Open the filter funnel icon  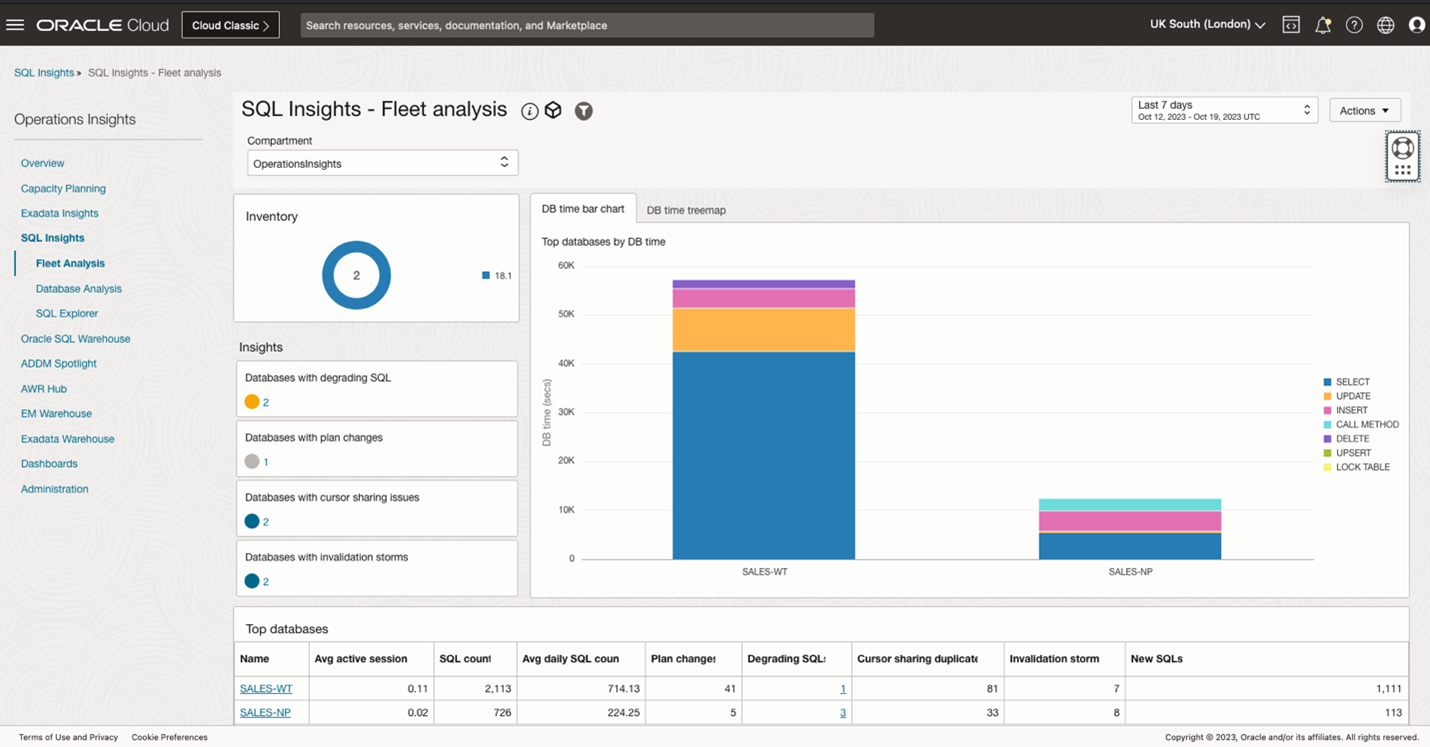pyautogui.click(x=584, y=111)
